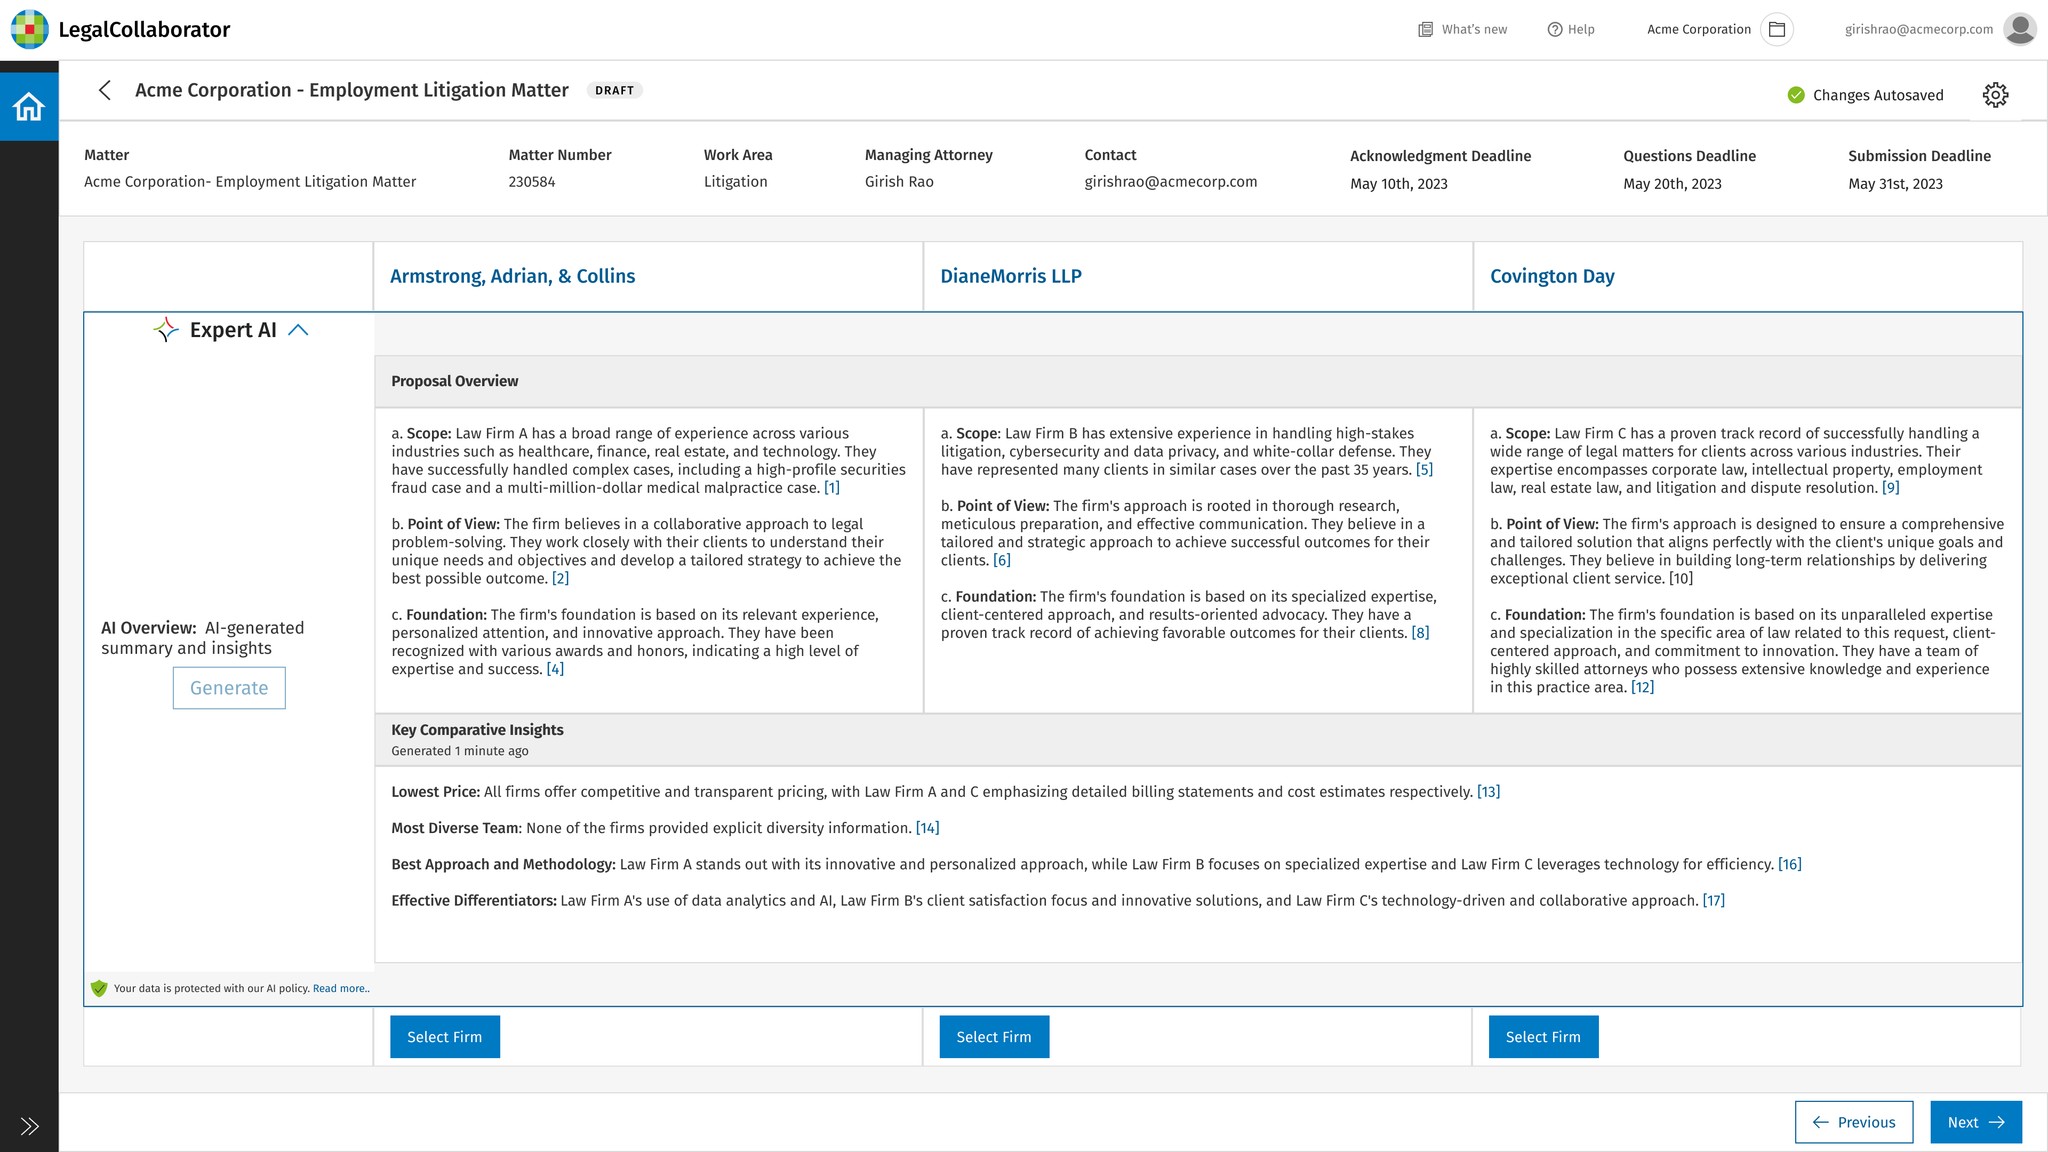The image size is (2048, 1152).
Task: Collapse the Expert AI section chevron
Action: point(298,330)
